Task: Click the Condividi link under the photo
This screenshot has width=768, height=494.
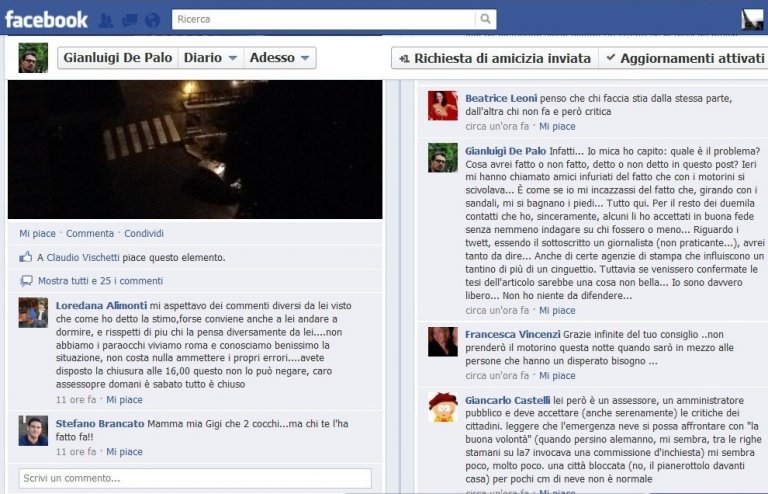Action: [x=144, y=234]
